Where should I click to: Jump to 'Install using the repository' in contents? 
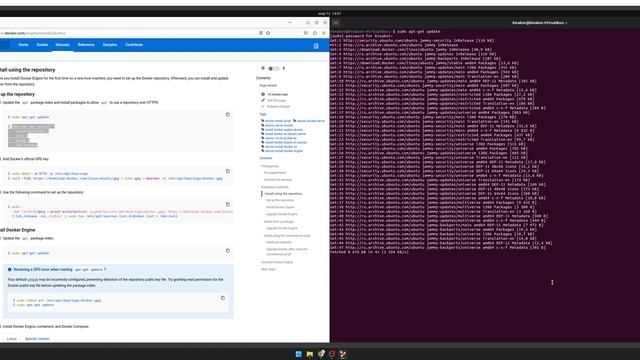(284, 194)
